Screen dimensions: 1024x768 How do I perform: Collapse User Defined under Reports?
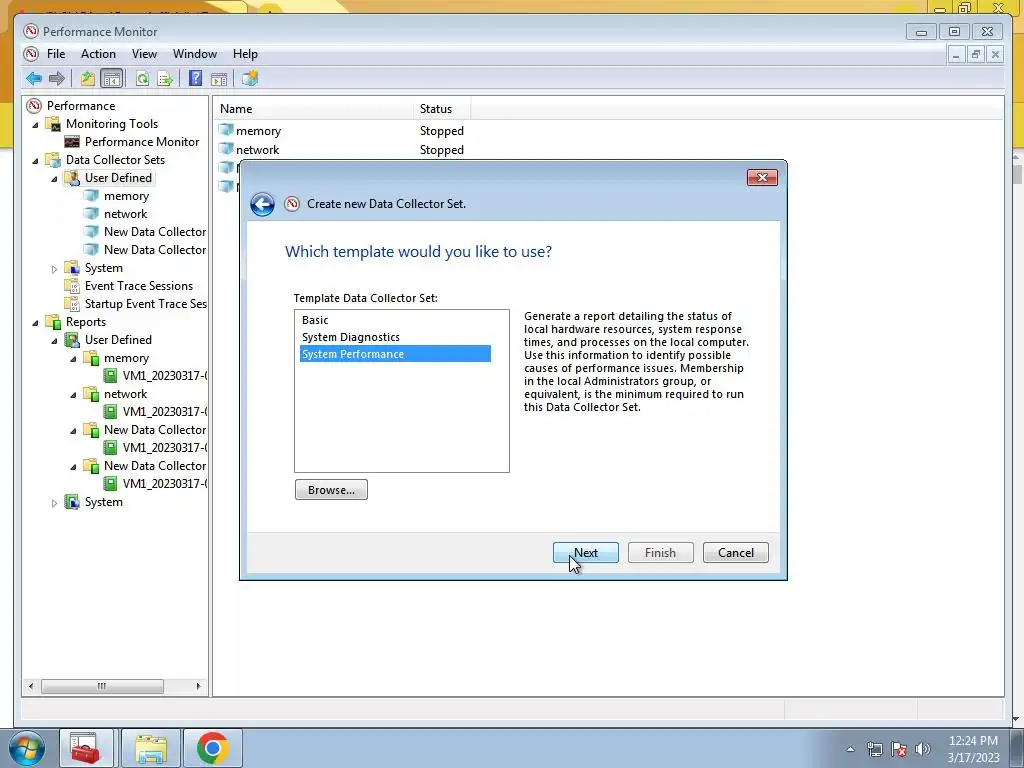[54, 340]
